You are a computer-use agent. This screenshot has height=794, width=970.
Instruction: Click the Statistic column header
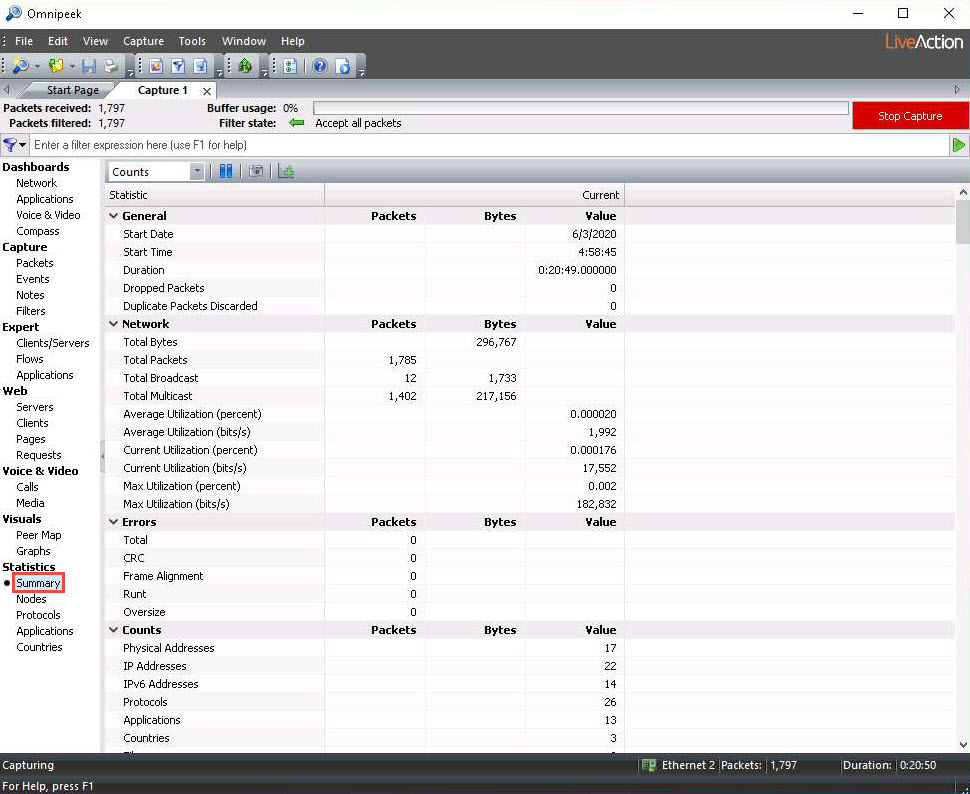(x=215, y=195)
